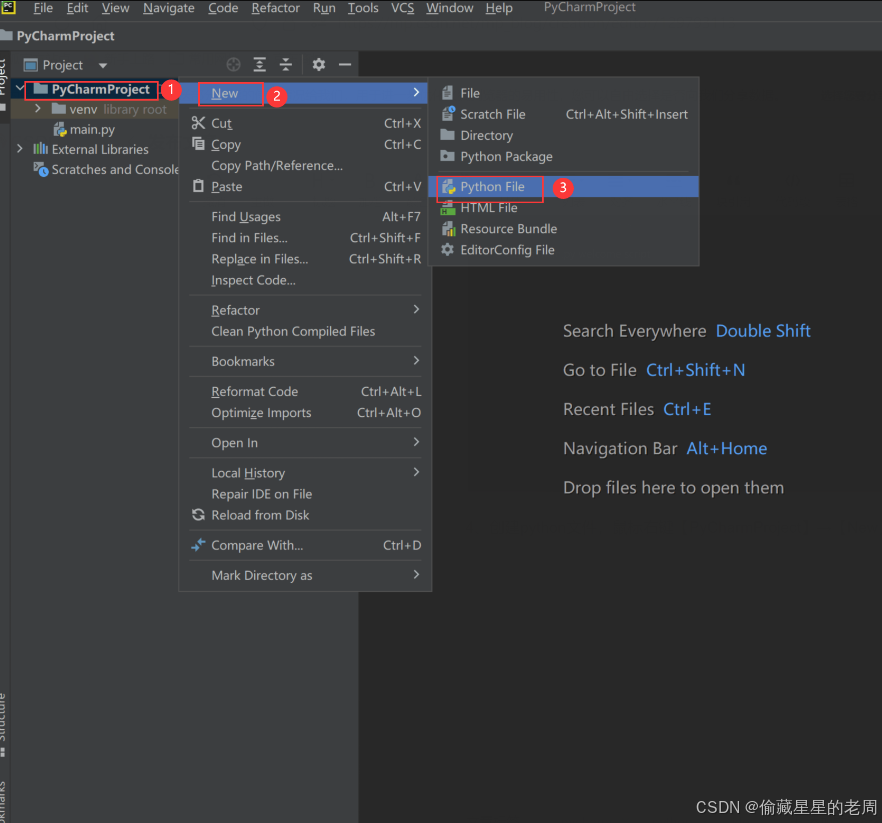Click the EditorConfig File gear icon

point(447,249)
